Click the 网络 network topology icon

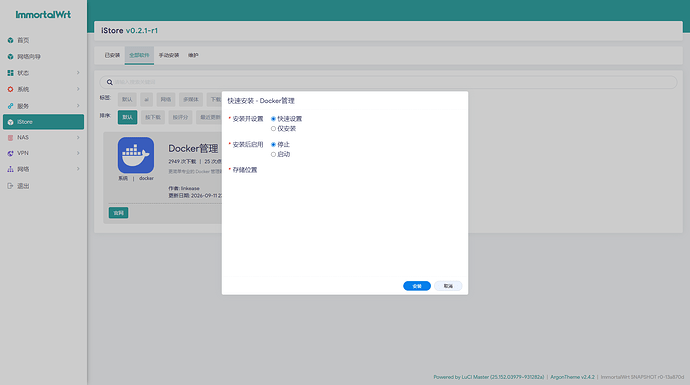[x=10, y=169]
